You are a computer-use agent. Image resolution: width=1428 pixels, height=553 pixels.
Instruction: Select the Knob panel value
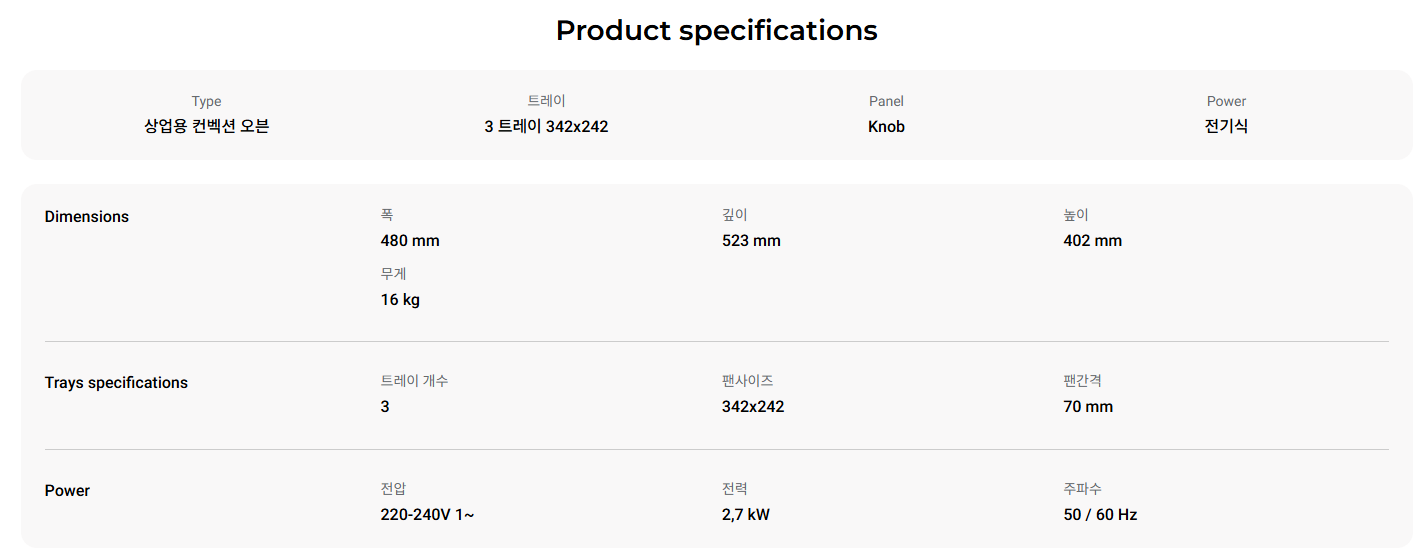click(x=886, y=127)
